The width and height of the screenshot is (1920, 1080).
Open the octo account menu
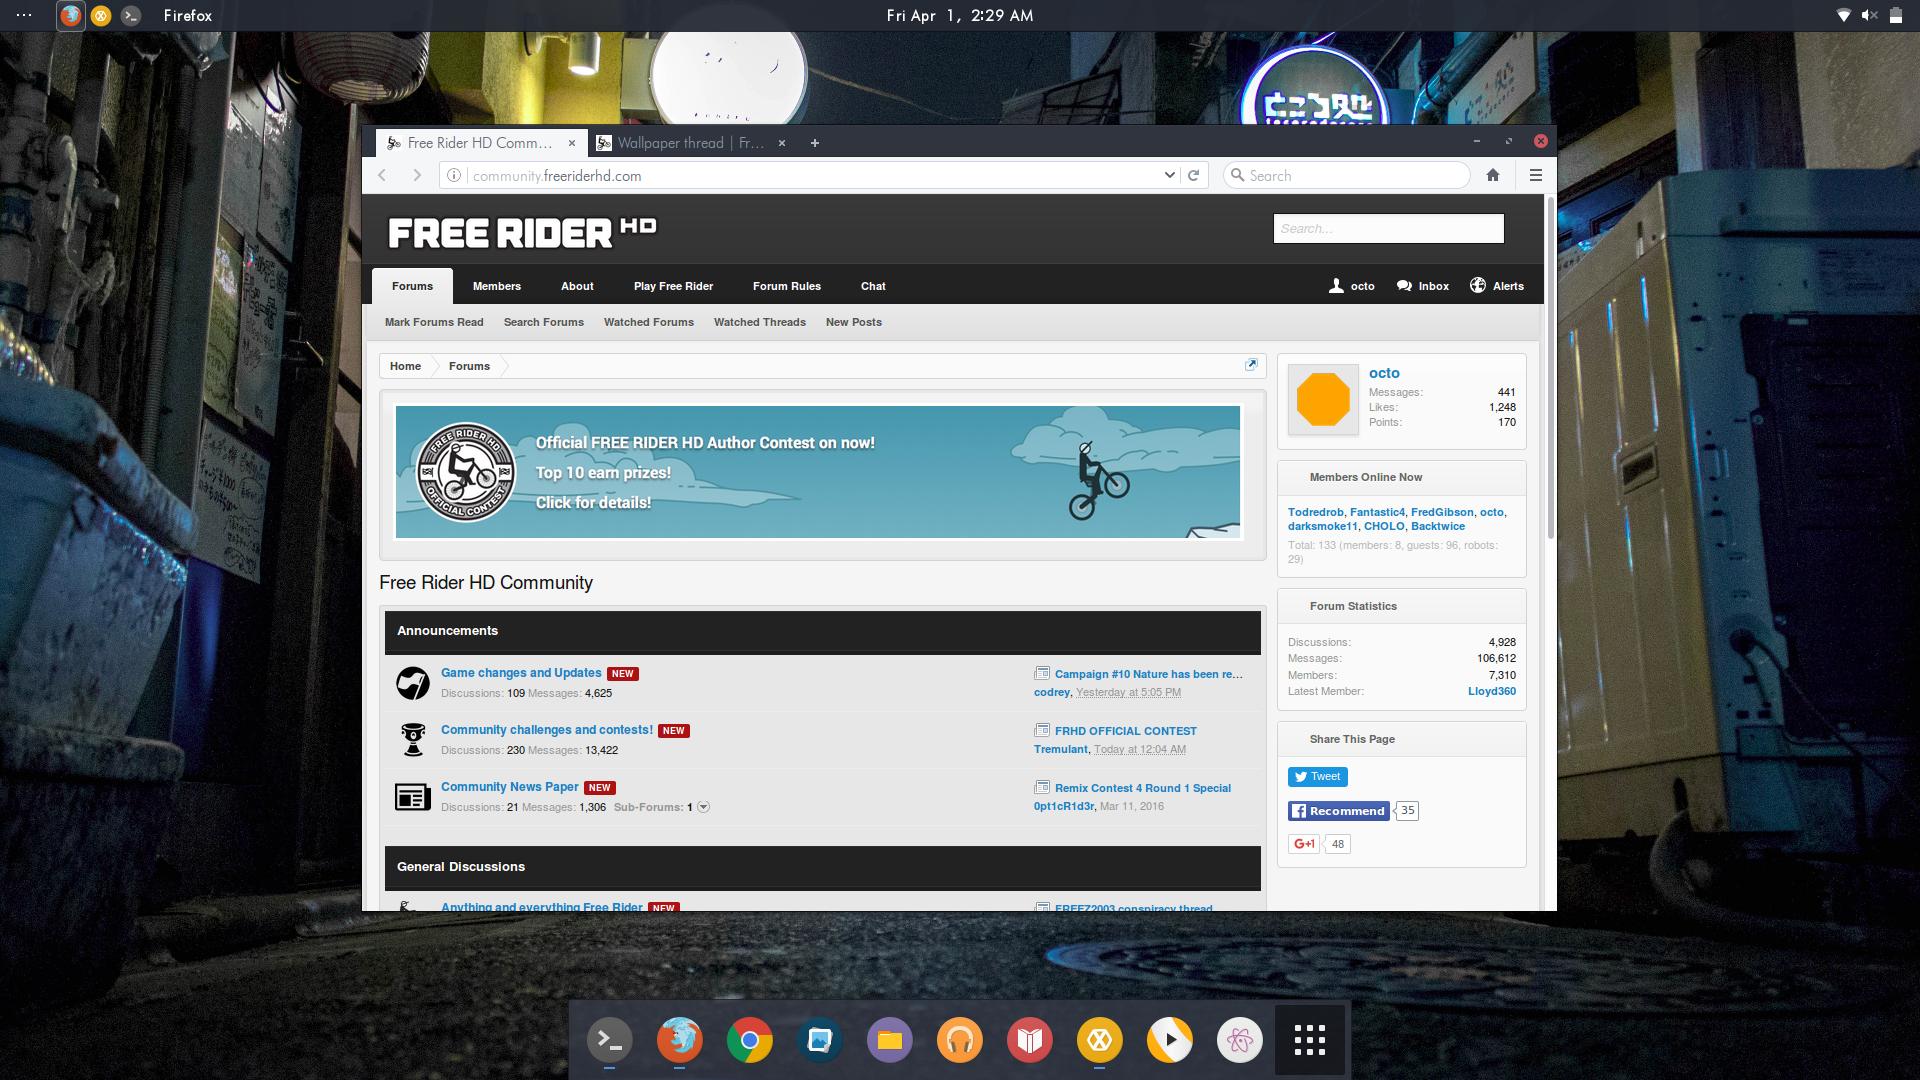tap(1352, 286)
